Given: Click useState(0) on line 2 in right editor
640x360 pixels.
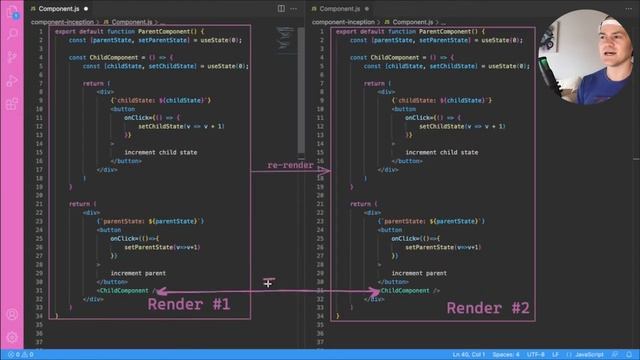Looking at the screenshot, I should 500,40.
